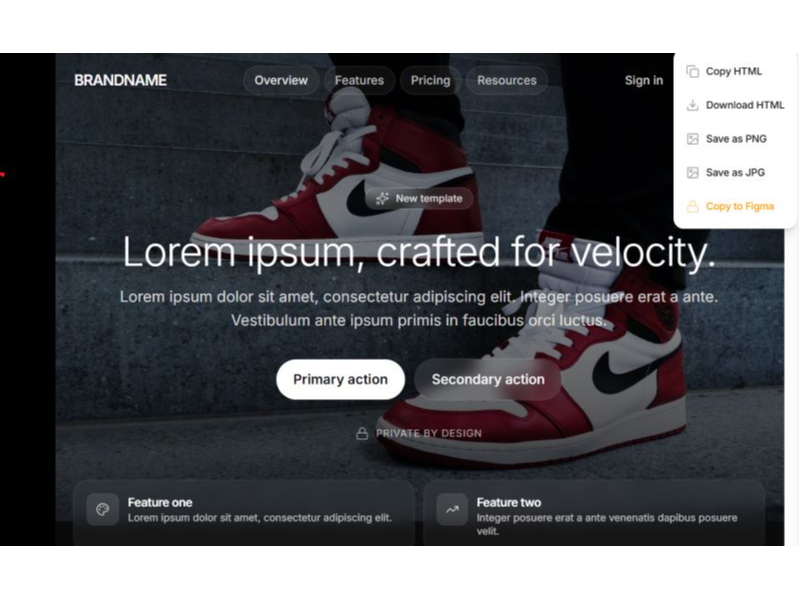Click the trending arrow icon for Feature two
This screenshot has width=800, height=600.
pos(452,509)
